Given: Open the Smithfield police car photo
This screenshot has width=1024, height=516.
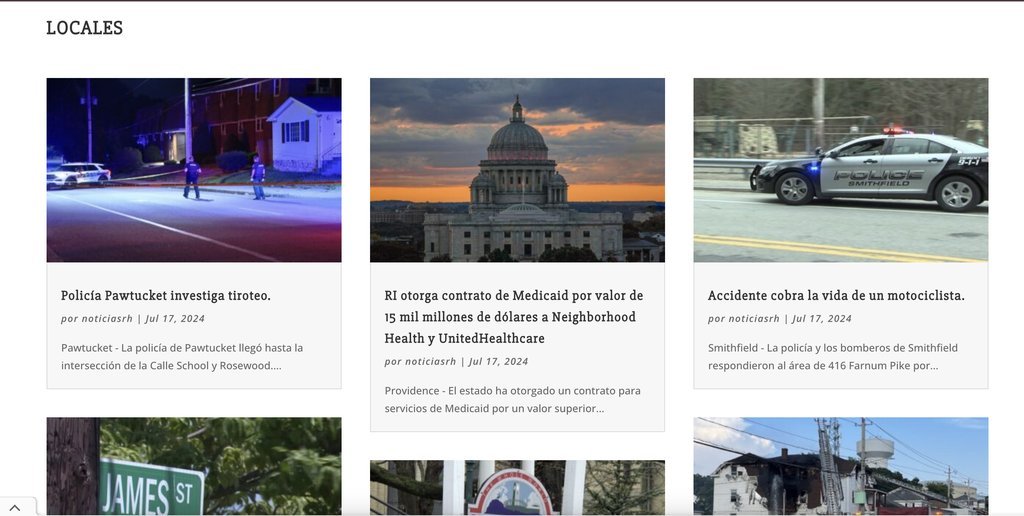Looking at the screenshot, I should (x=840, y=170).
